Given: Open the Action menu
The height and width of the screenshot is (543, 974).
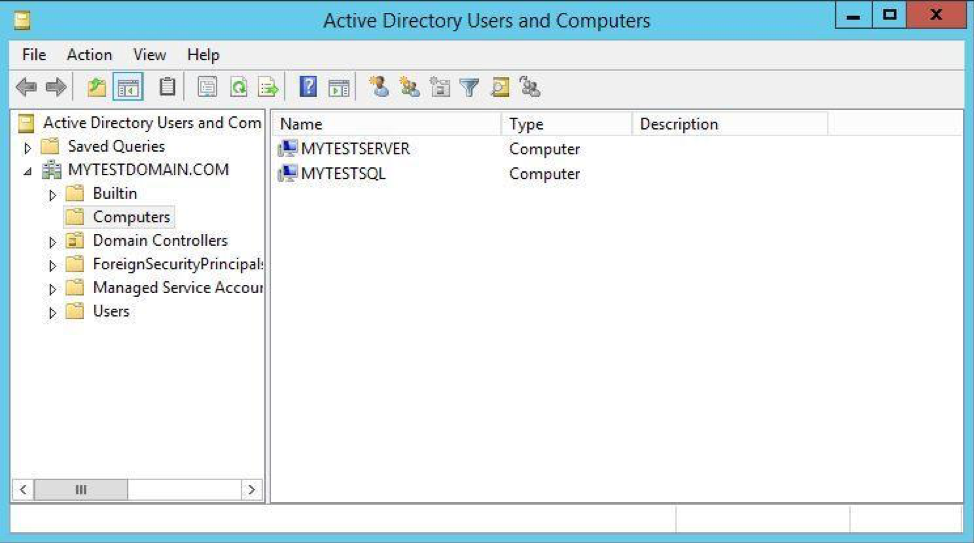Looking at the screenshot, I should 89,55.
